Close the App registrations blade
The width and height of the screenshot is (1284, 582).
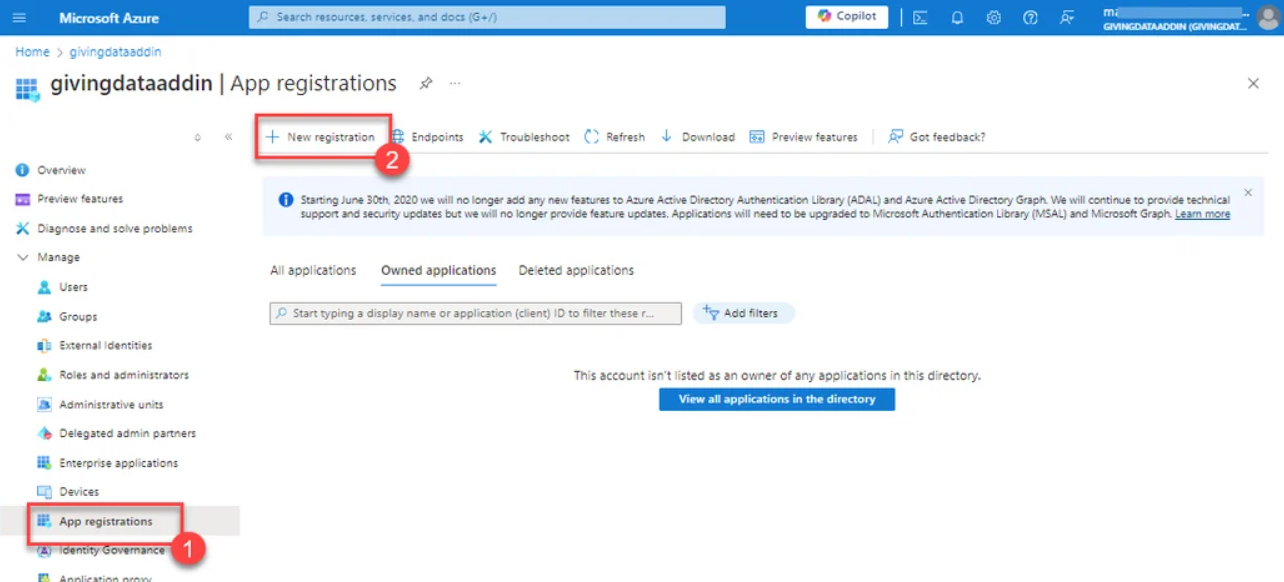pyautogui.click(x=1253, y=84)
